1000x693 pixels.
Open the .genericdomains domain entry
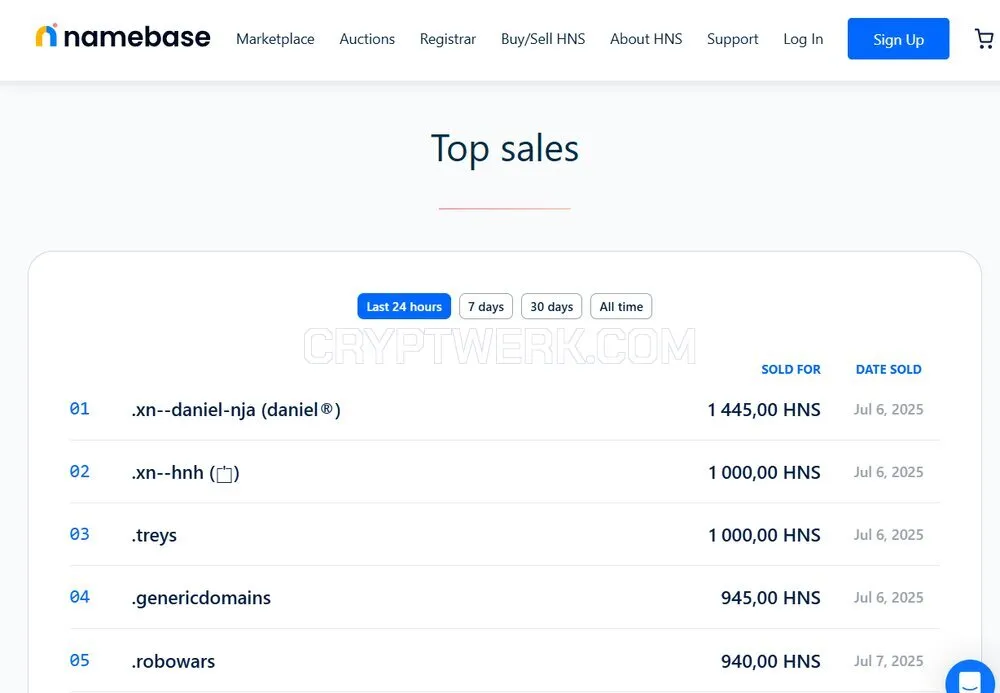pyautogui.click(x=201, y=597)
